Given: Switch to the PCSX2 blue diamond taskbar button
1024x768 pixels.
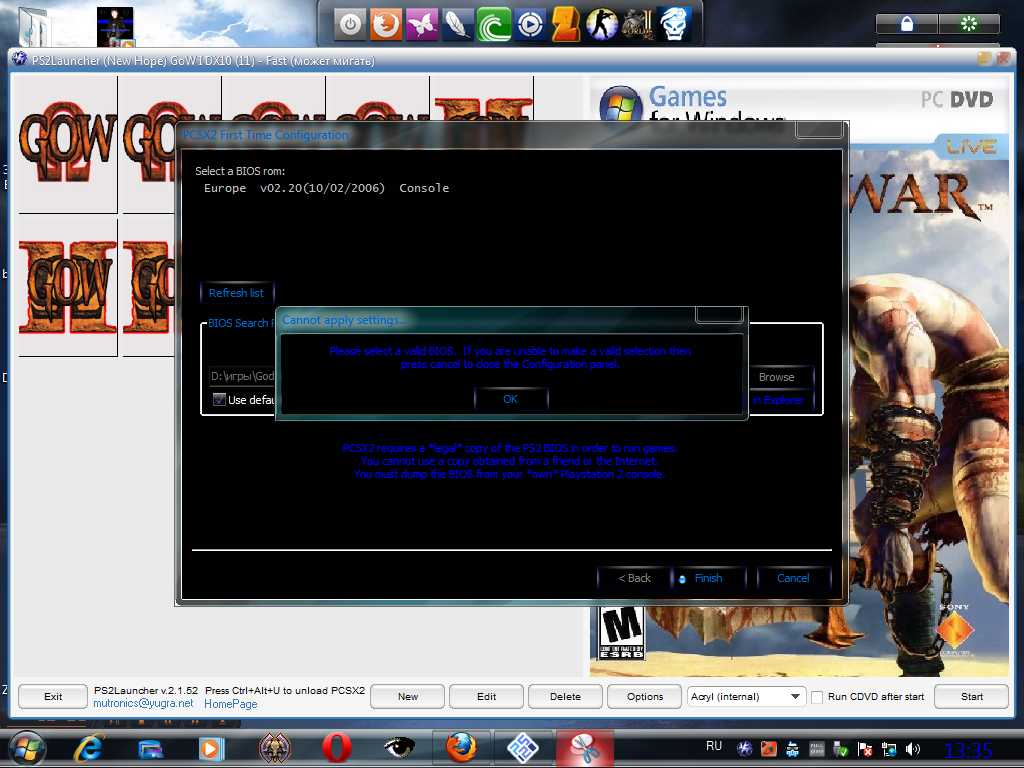Looking at the screenshot, I should tap(522, 748).
